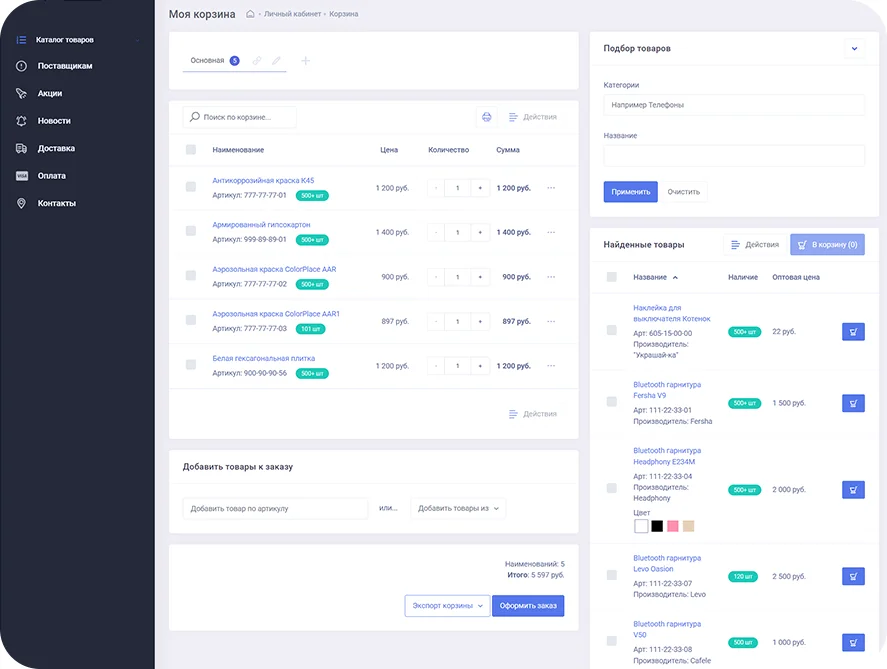Click the Поставщикам sidebar icon
This screenshot has width=887, height=669.
tap(21, 66)
